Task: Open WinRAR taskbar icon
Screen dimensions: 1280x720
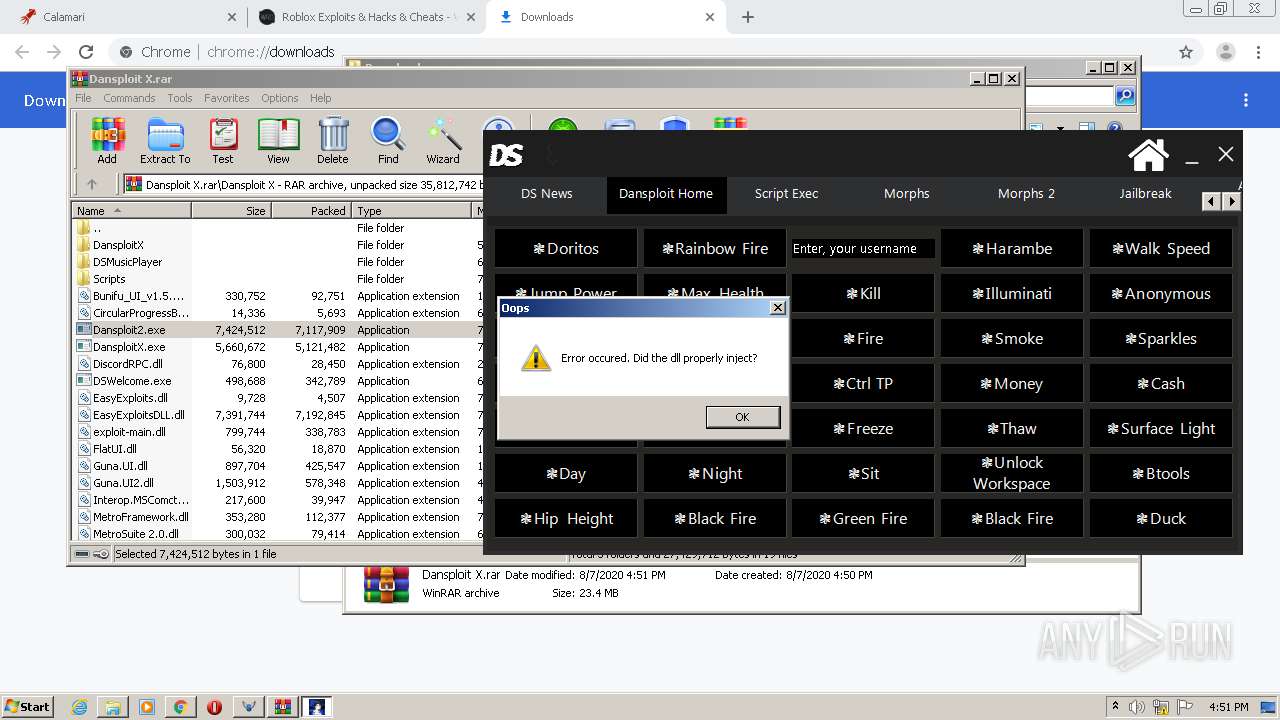Action: pyautogui.click(x=282, y=707)
